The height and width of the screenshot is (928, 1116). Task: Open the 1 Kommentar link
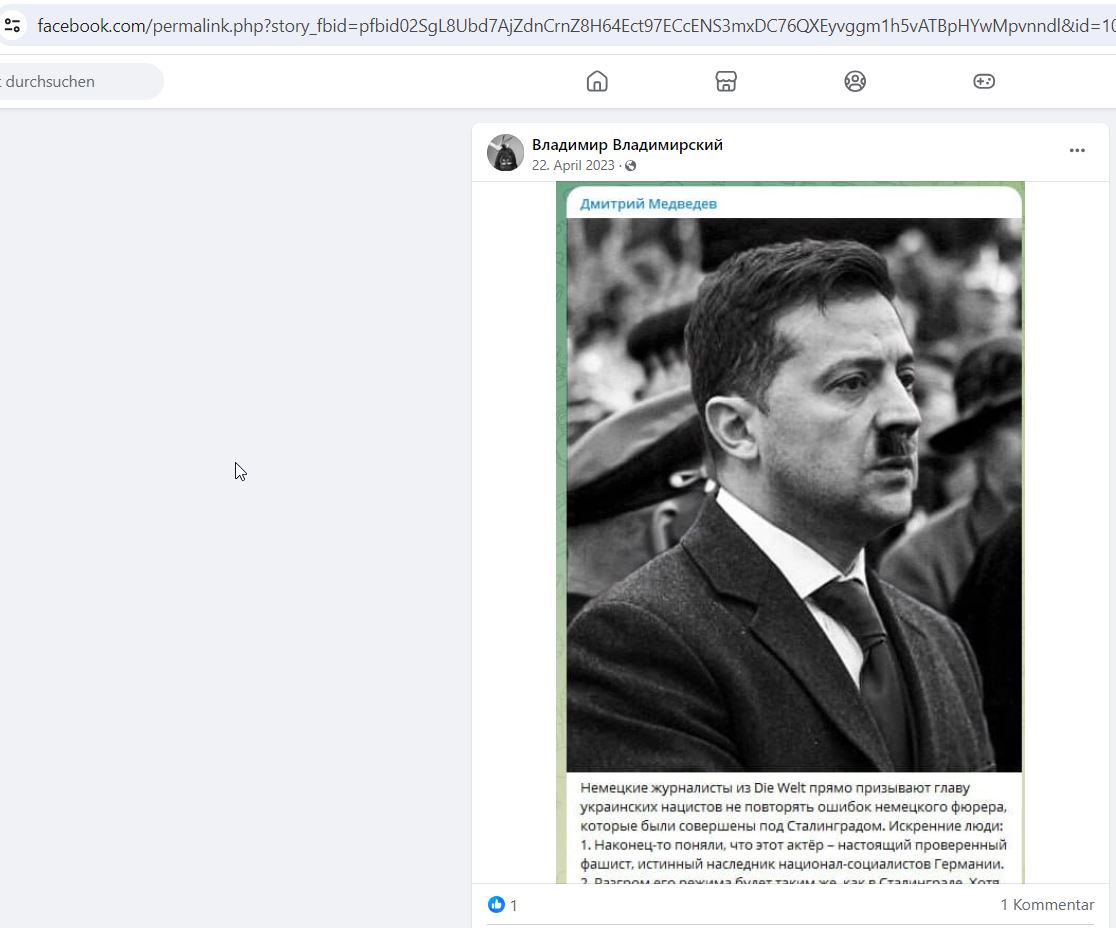click(x=1047, y=905)
